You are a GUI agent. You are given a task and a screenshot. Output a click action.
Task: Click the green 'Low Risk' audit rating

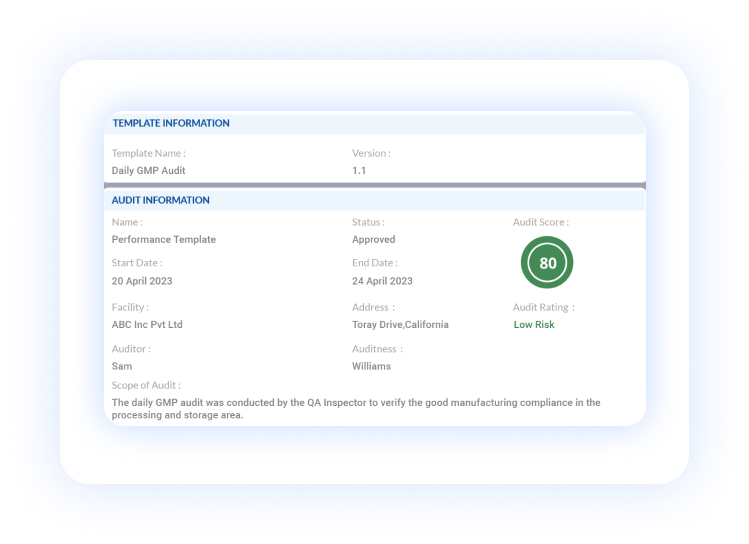[534, 324]
